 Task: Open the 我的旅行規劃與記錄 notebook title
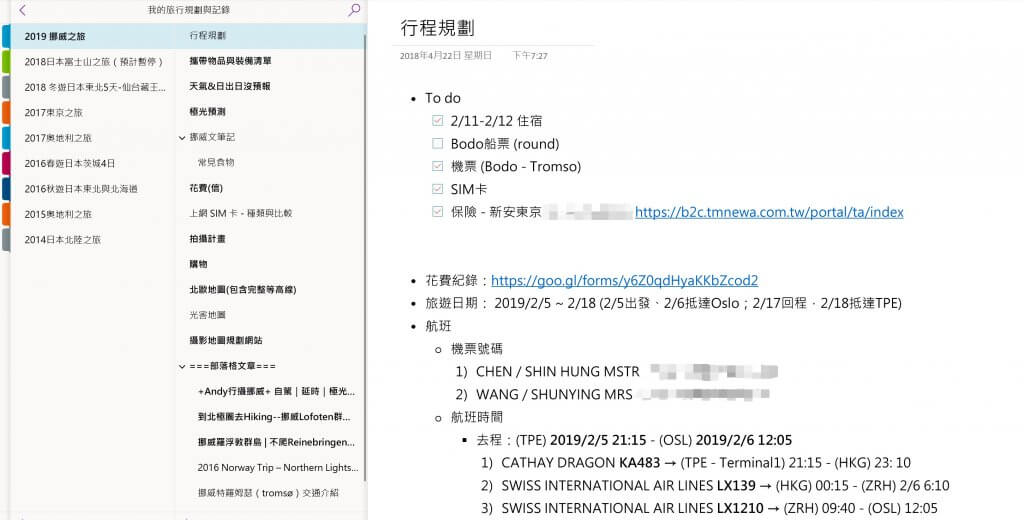[188, 10]
